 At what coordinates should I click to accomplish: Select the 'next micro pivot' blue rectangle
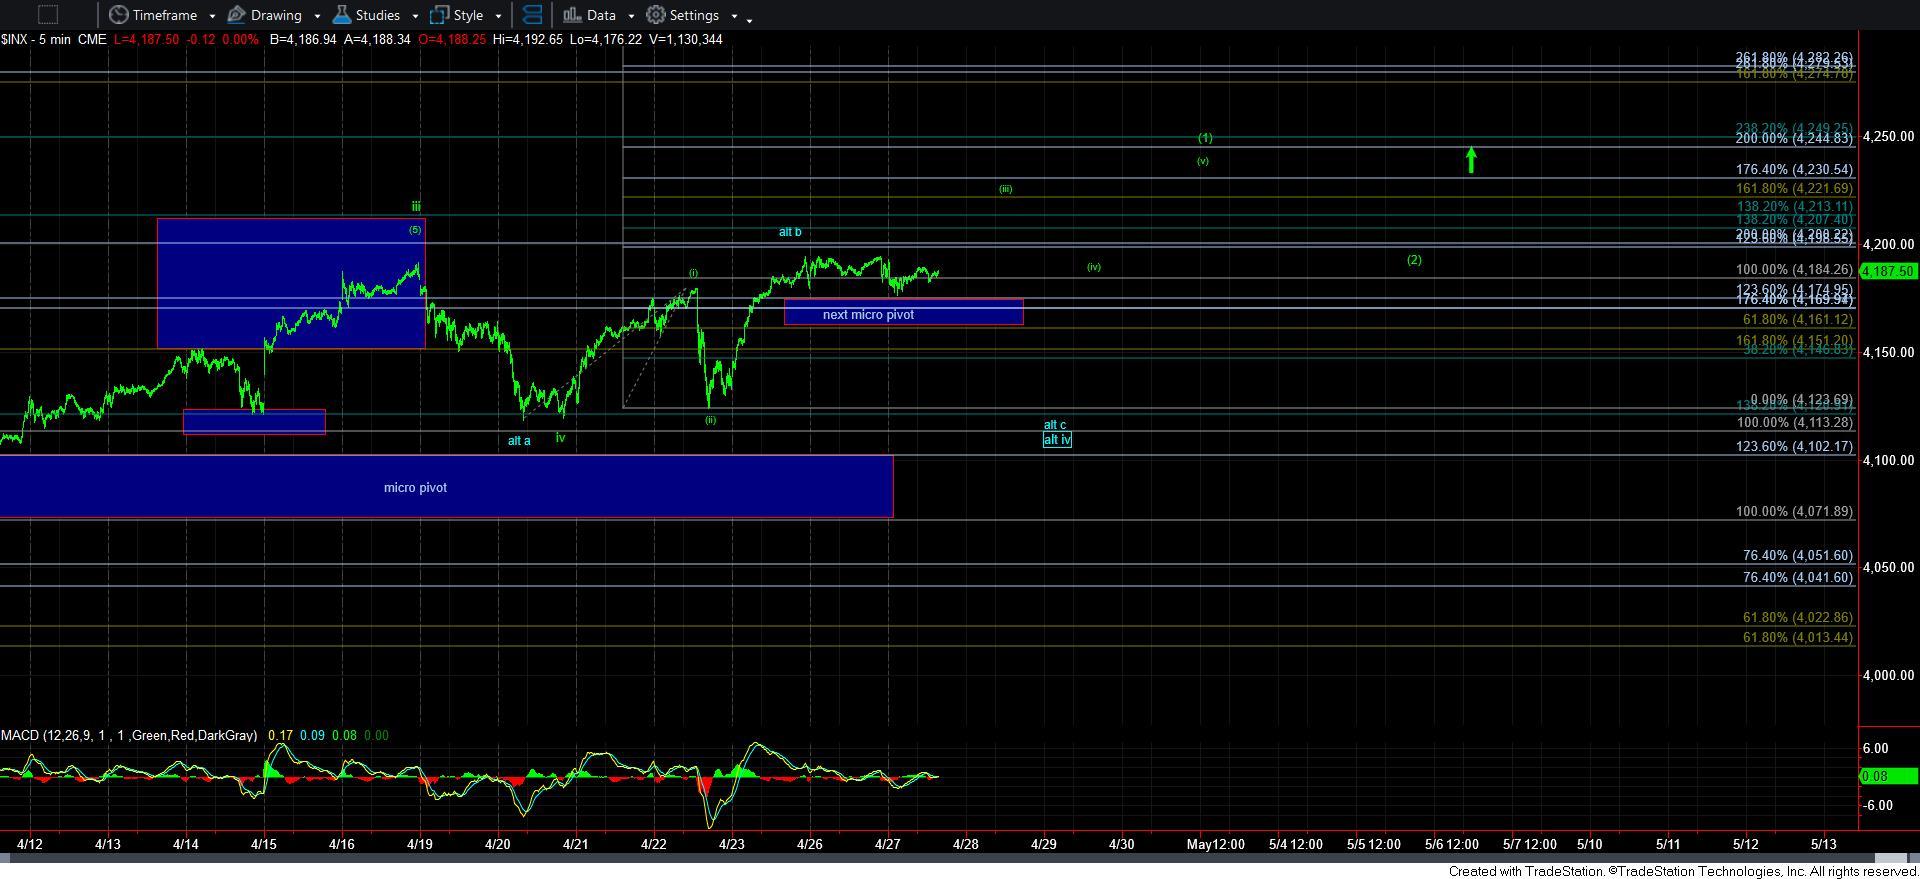(x=903, y=313)
